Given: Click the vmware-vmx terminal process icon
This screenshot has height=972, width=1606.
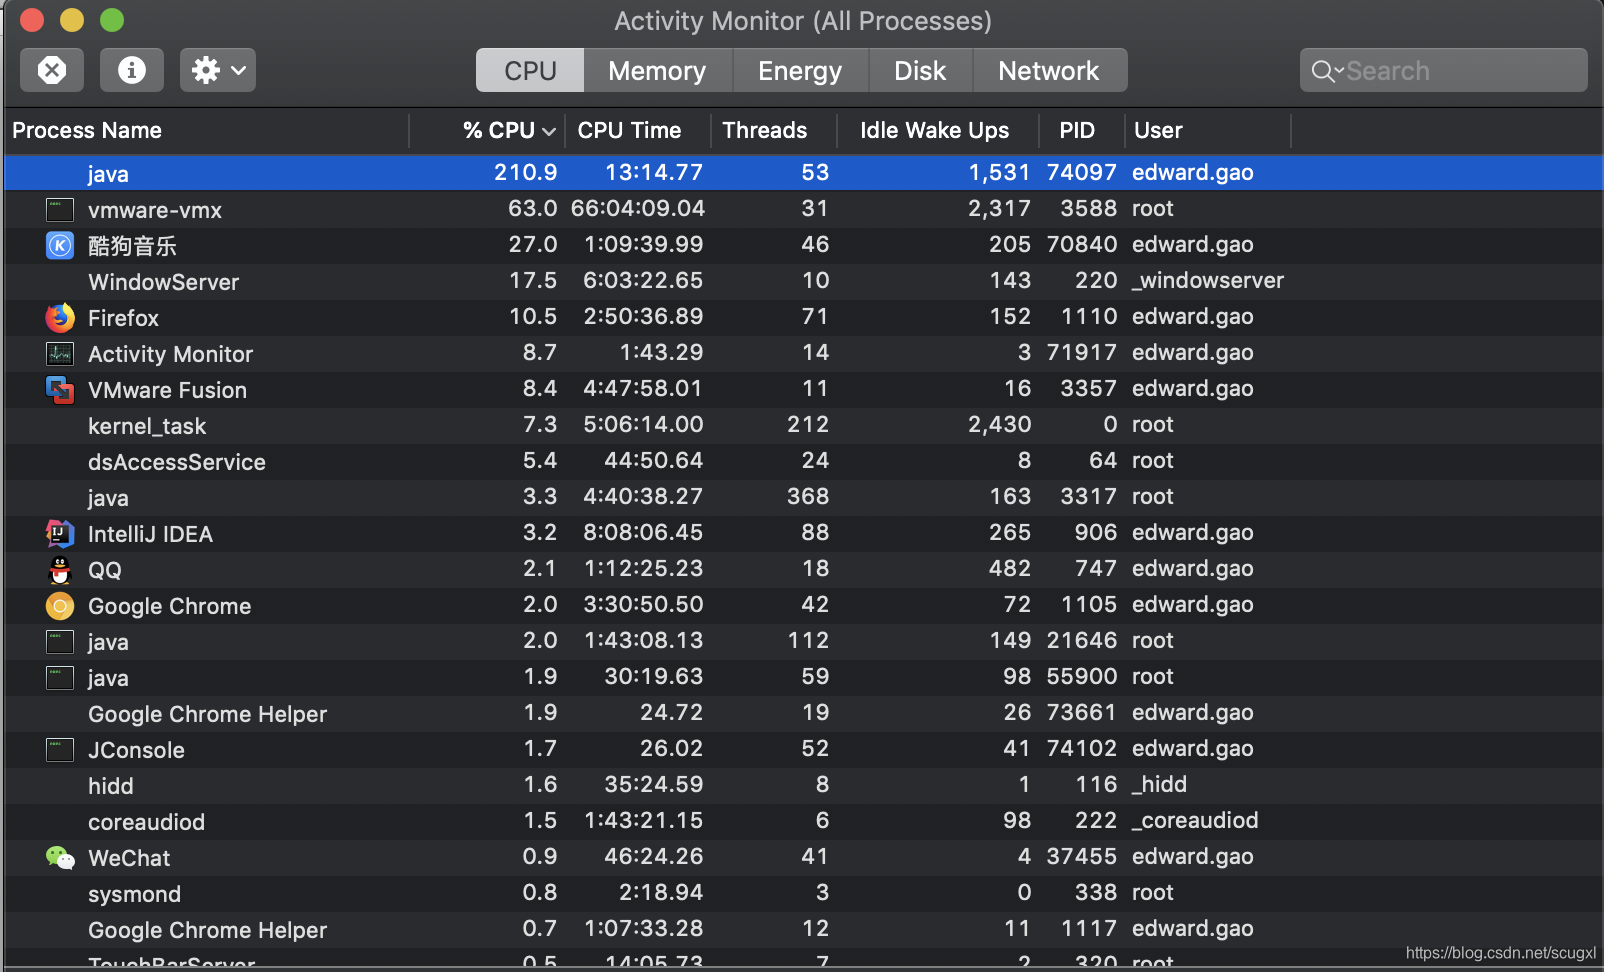Looking at the screenshot, I should (60, 210).
